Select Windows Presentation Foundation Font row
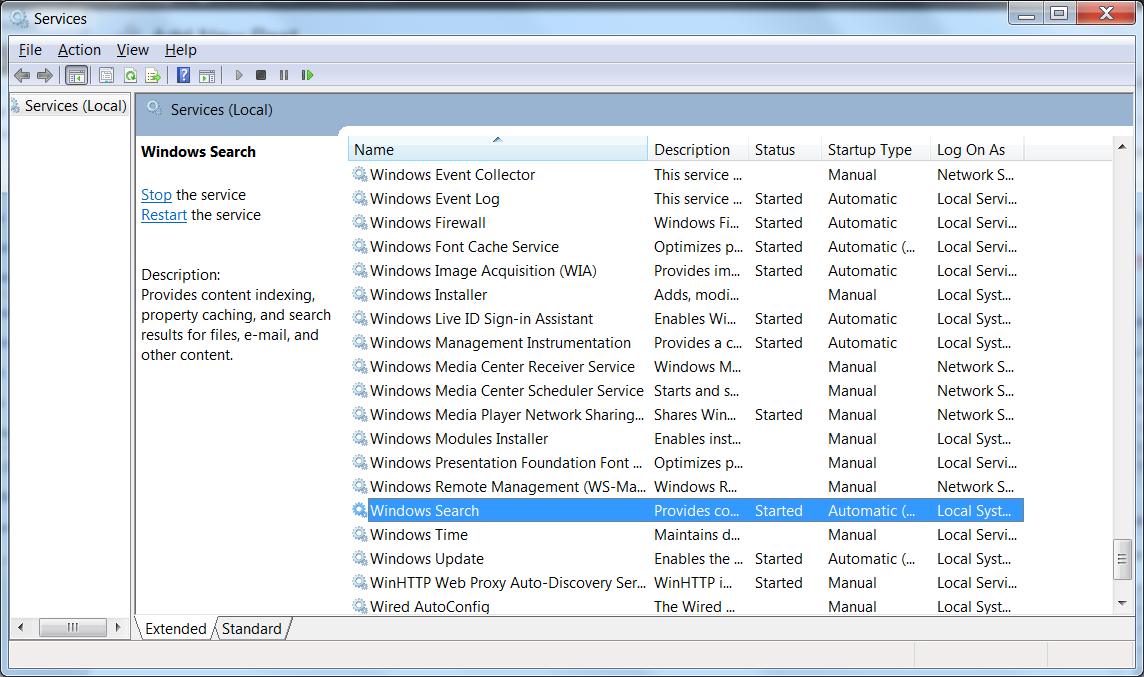This screenshot has height=677, width=1144. click(x=686, y=463)
